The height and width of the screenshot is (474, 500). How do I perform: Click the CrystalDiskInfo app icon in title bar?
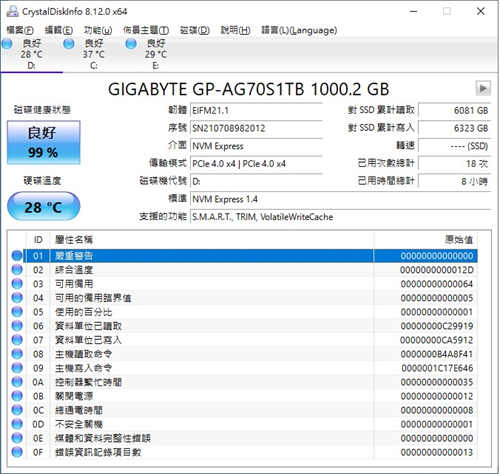click(13, 11)
